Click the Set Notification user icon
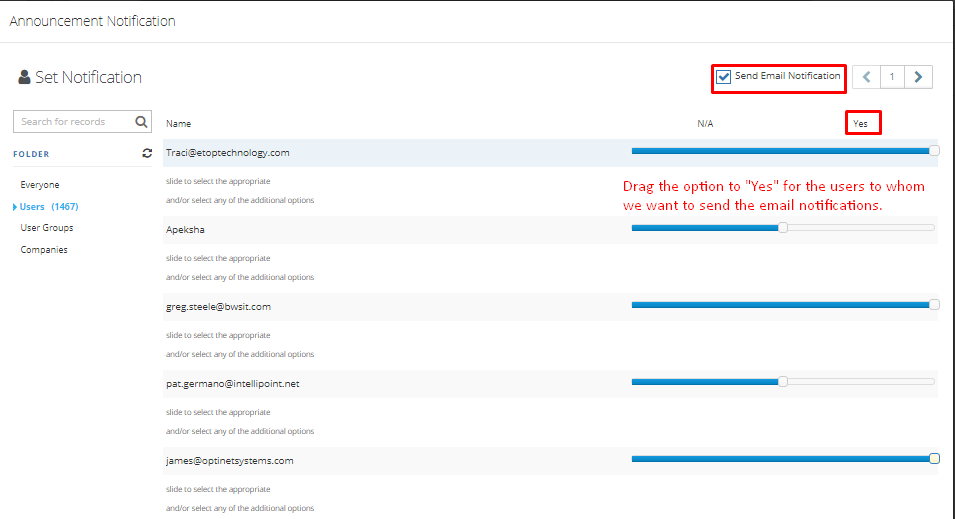955x519 pixels. pyautogui.click(x=24, y=77)
